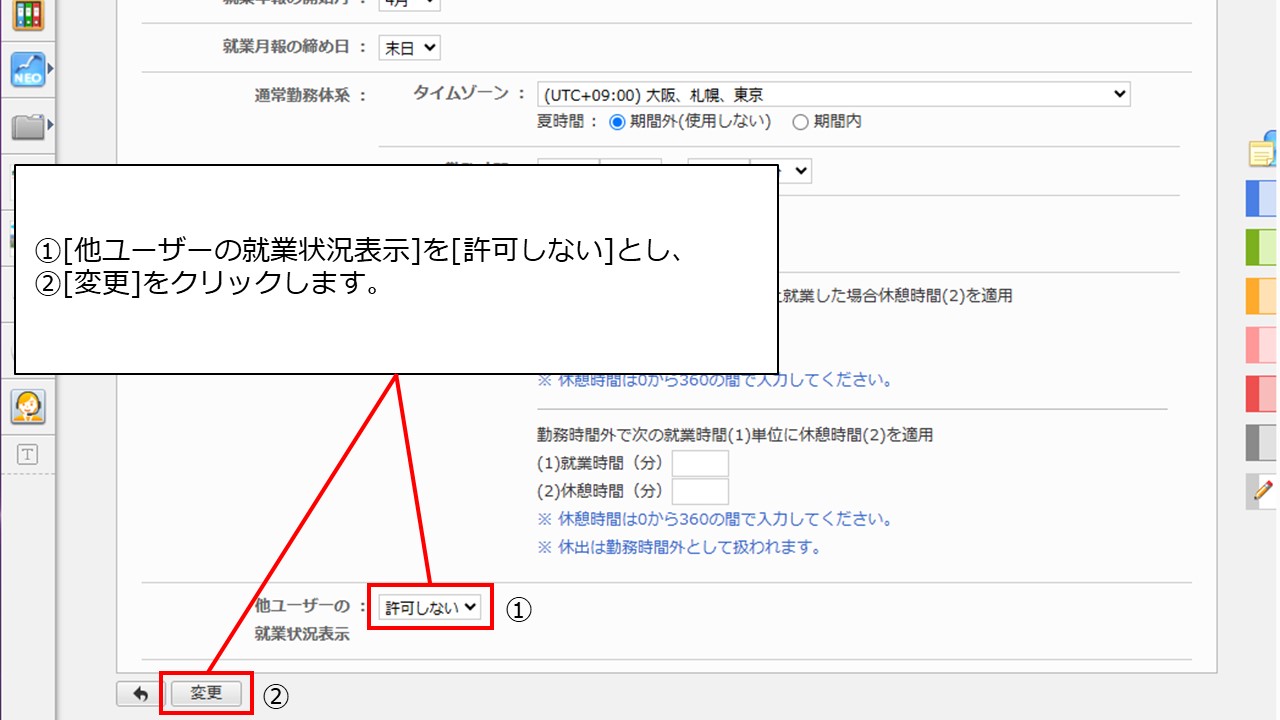This screenshot has width=1280, height=720.
Task: Click the back arrow button
Action: tap(141, 693)
